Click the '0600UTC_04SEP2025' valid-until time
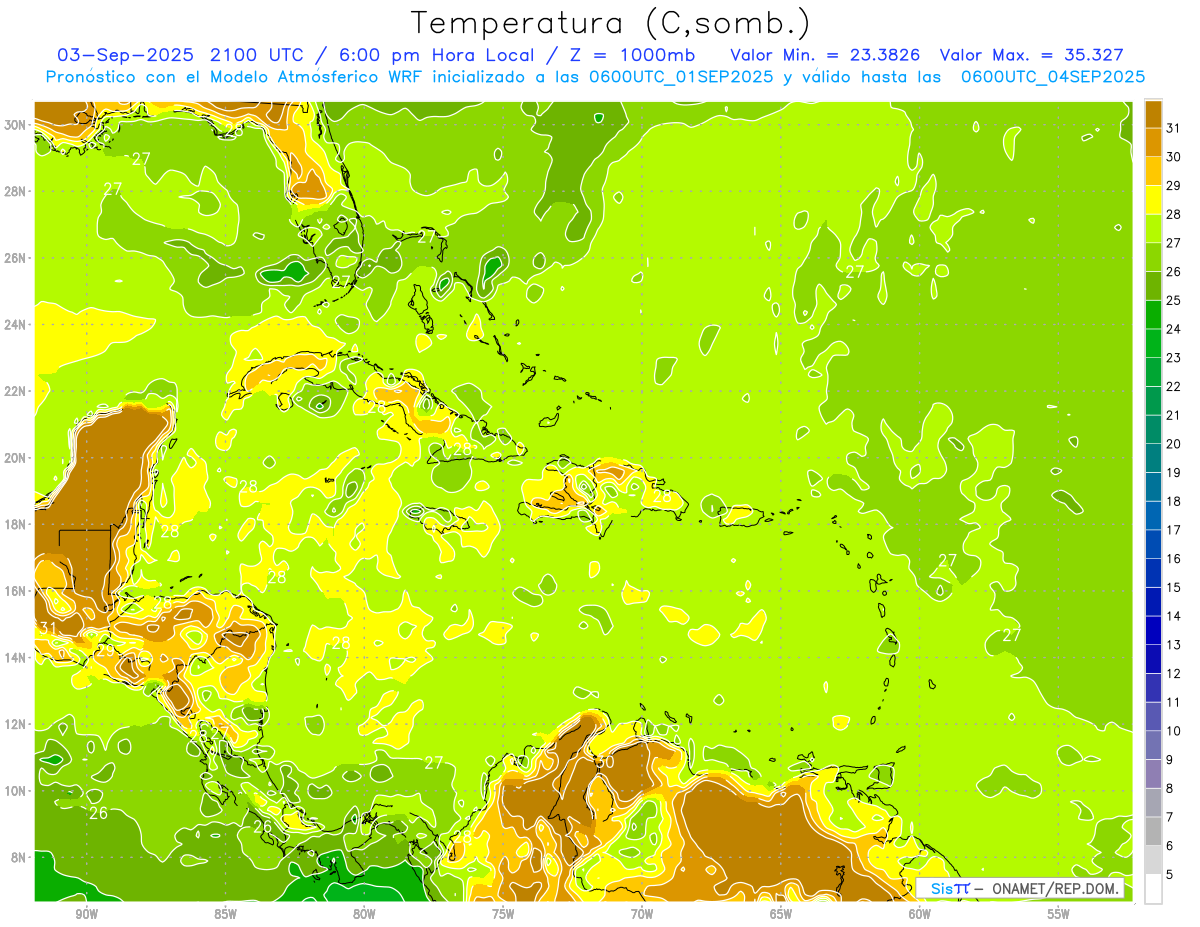Screen dimensions: 1200x927 pos(1053,77)
